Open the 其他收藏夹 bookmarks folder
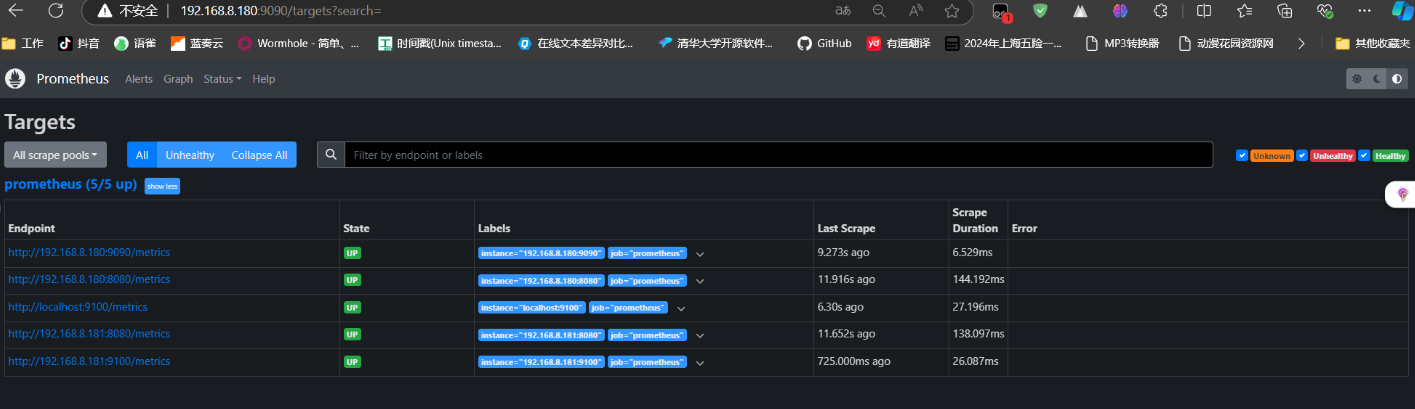Viewport: 1415px width, 409px height. pyautogui.click(x=1373, y=43)
